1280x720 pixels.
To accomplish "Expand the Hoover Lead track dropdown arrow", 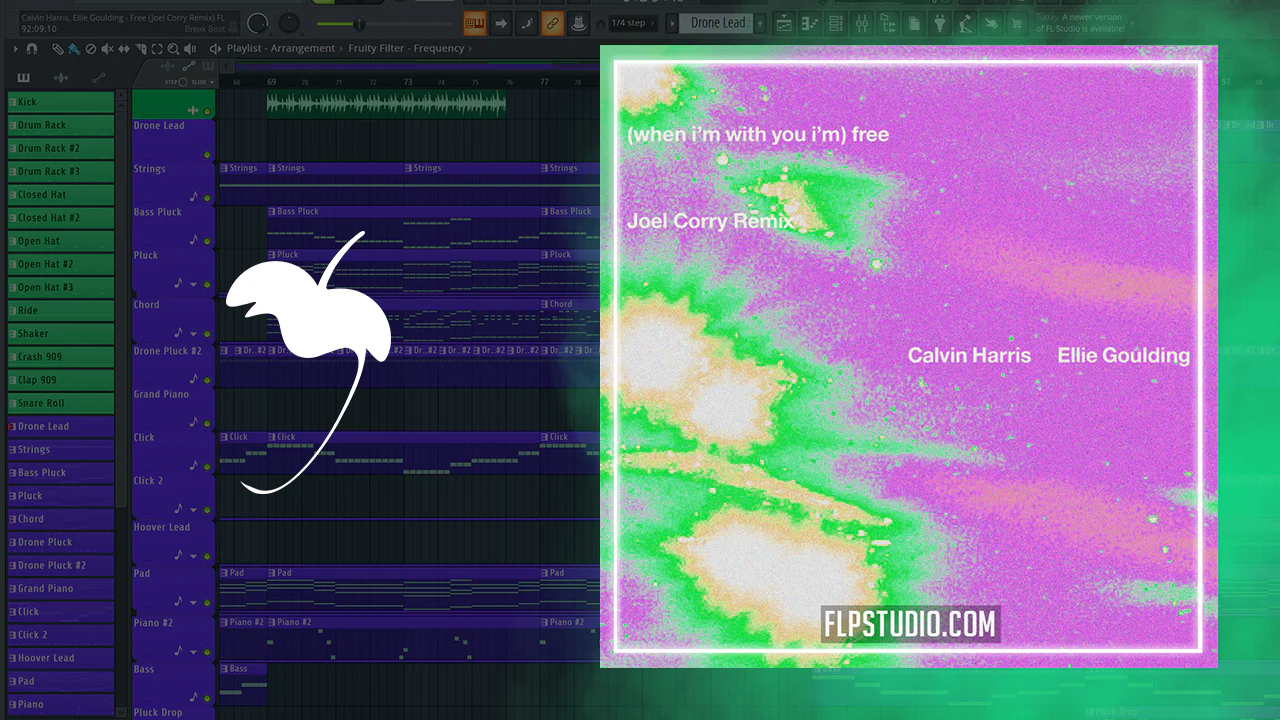I will tap(193, 555).
